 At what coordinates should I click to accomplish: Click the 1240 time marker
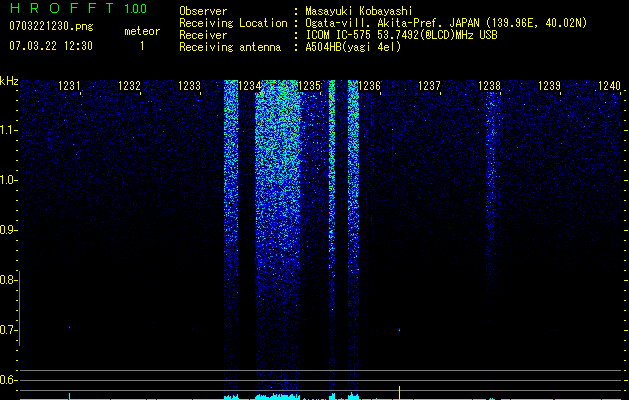pyautogui.click(x=610, y=86)
